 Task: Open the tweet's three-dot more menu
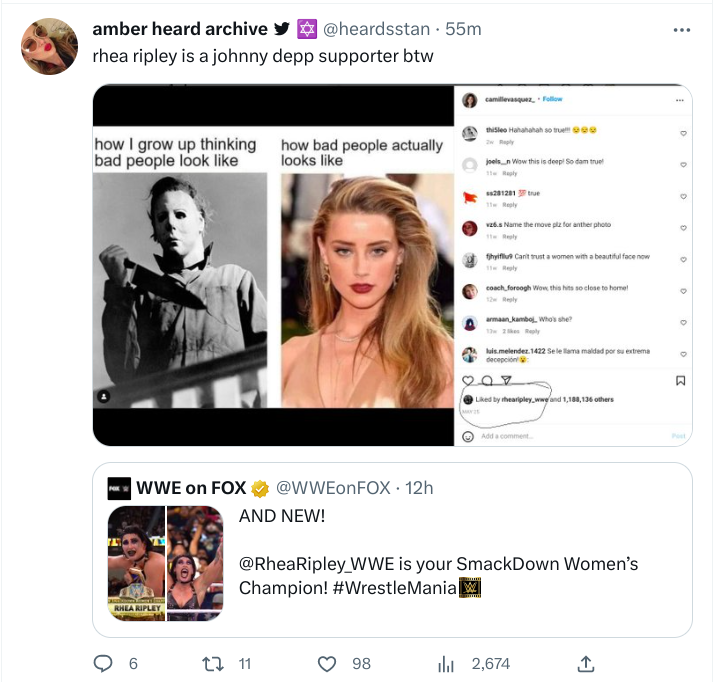click(682, 30)
